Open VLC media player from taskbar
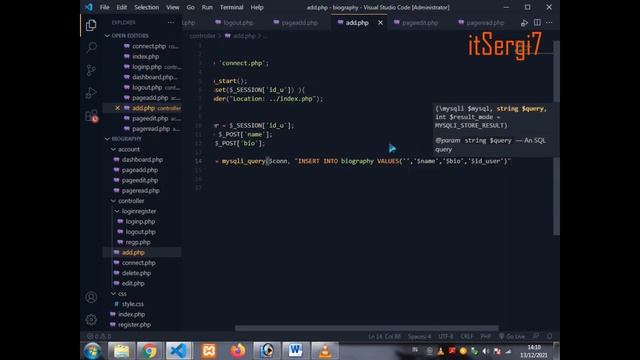 point(325,351)
